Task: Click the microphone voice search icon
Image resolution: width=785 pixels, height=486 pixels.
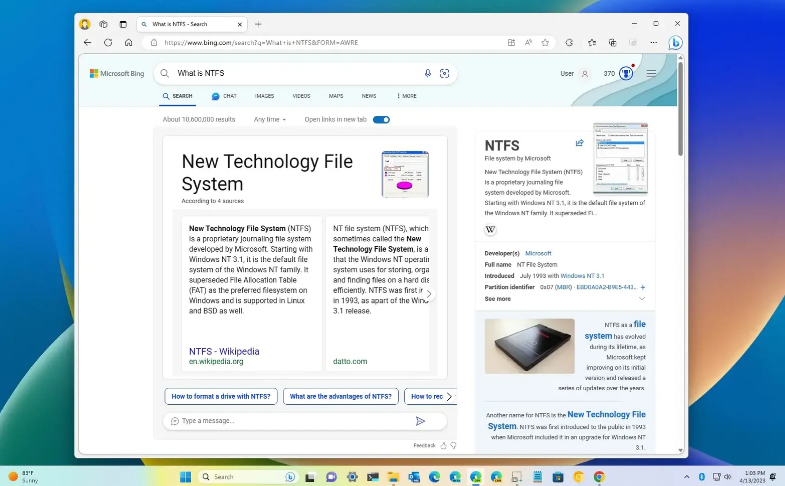Action: (x=428, y=73)
